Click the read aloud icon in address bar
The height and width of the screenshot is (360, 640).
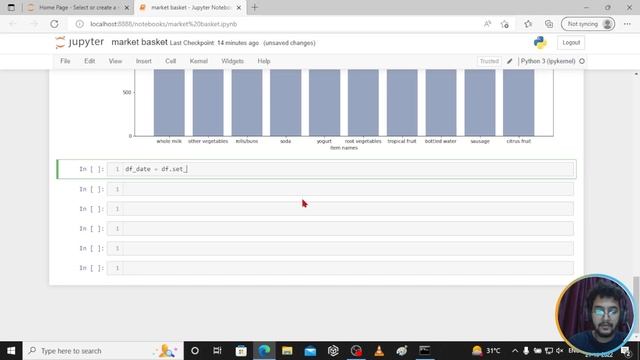click(487, 24)
